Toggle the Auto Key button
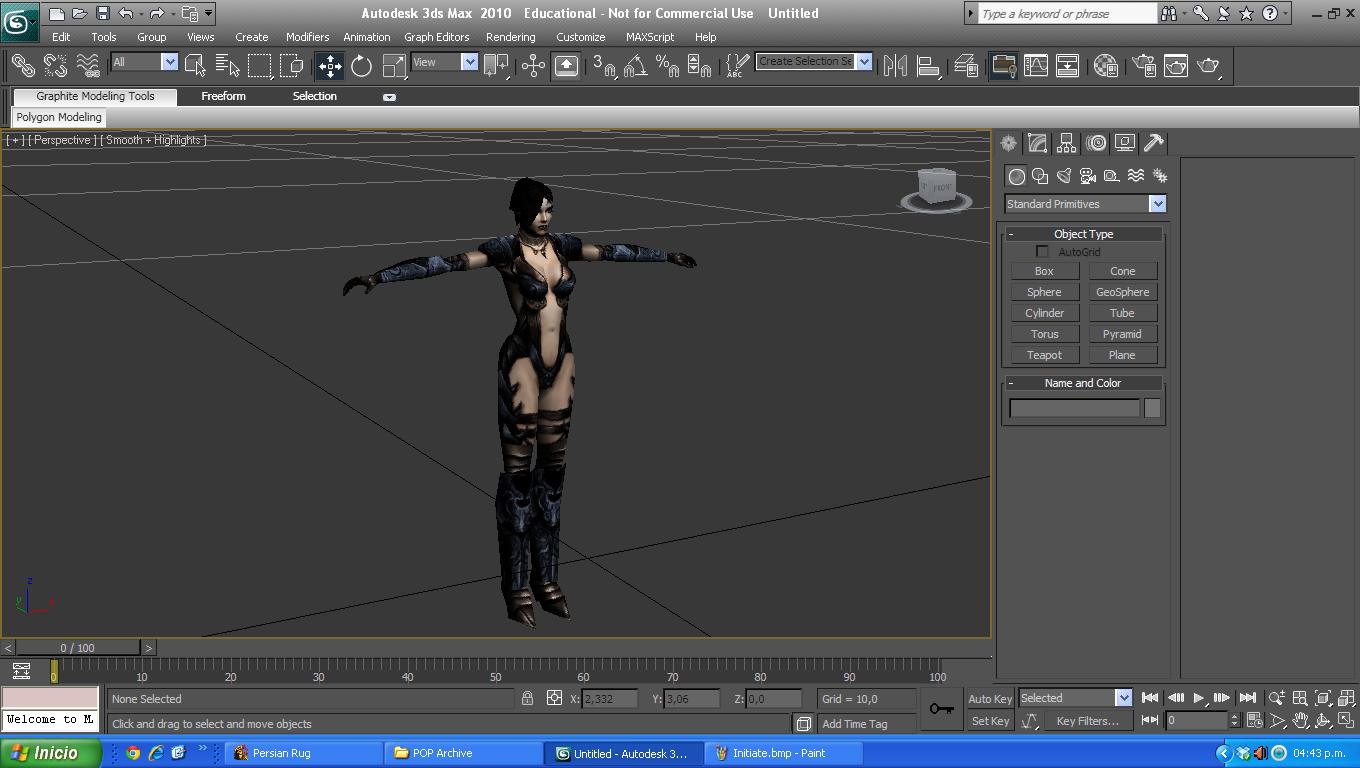The width and height of the screenshot is (1360, 768). [990, 699]
